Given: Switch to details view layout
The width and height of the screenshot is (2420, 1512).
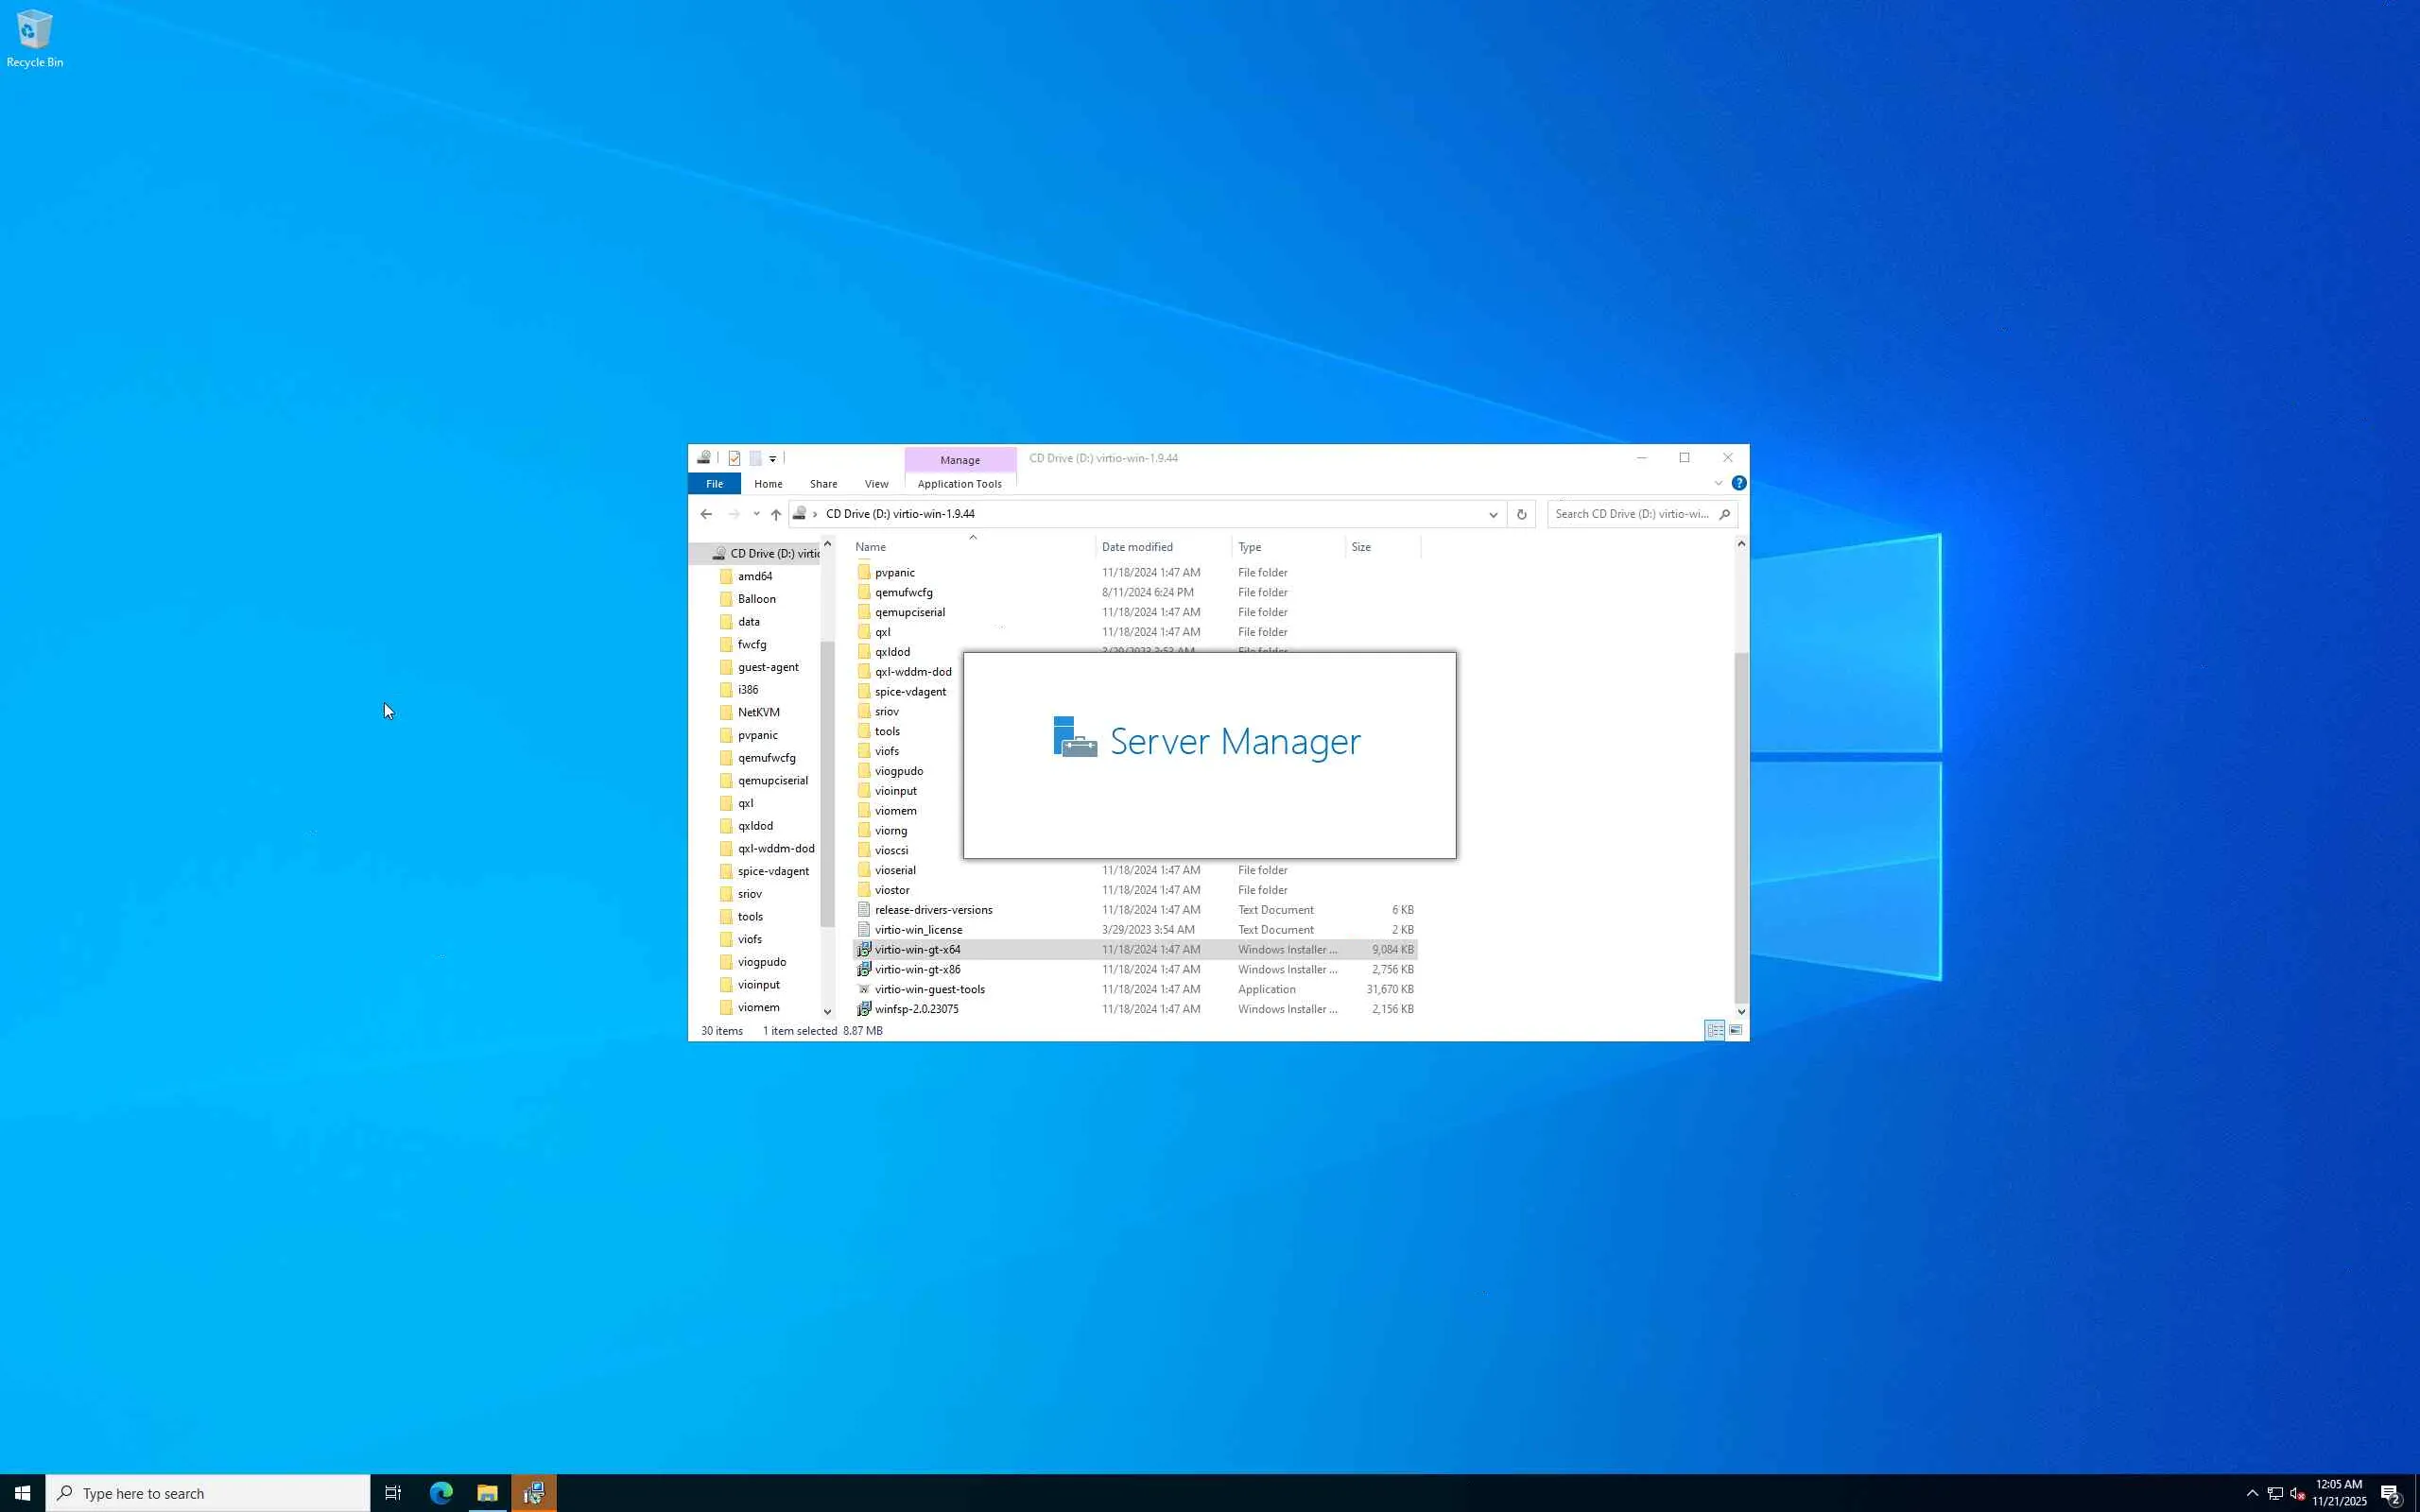Looking at the screenshot, I should pyautogui.click(x=1714, y=1030).
